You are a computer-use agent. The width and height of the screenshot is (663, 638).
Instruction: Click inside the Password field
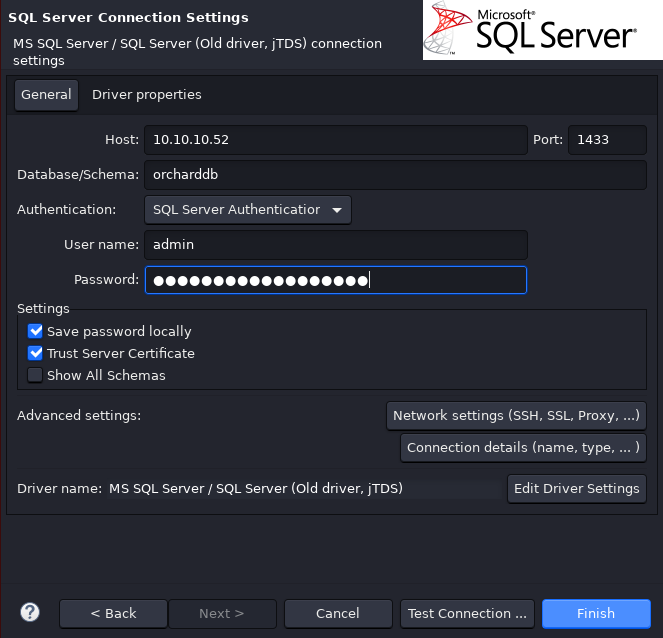pos(335,280)
